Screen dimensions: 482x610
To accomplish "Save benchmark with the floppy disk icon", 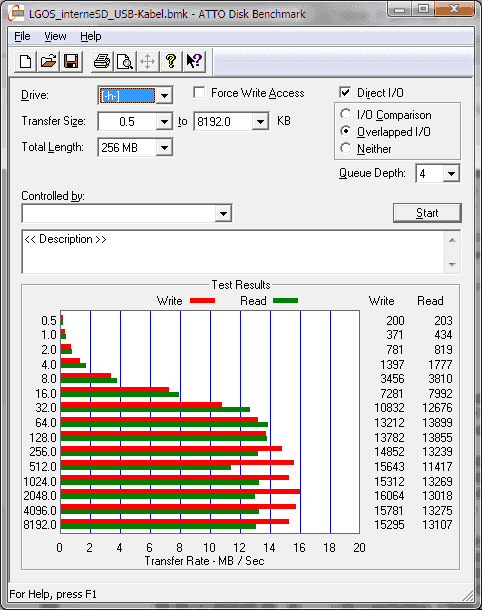I will [71, 61].
